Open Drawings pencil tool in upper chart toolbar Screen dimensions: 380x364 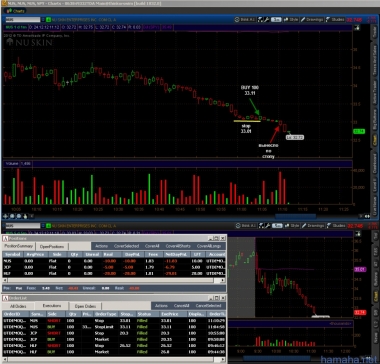click(x=312, y=20)
